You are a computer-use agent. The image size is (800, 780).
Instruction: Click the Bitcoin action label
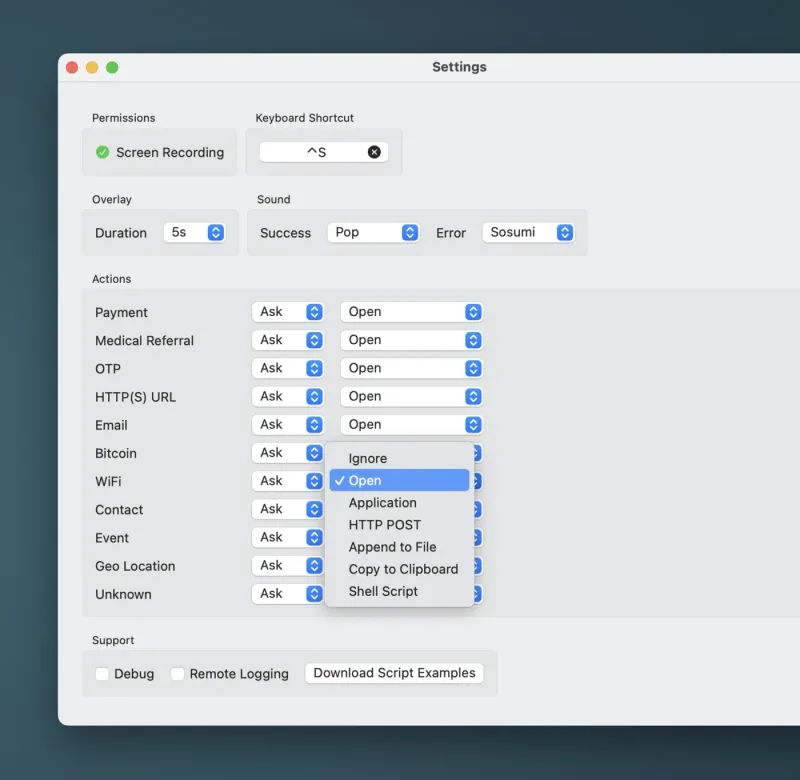click(x=116, y=454)
